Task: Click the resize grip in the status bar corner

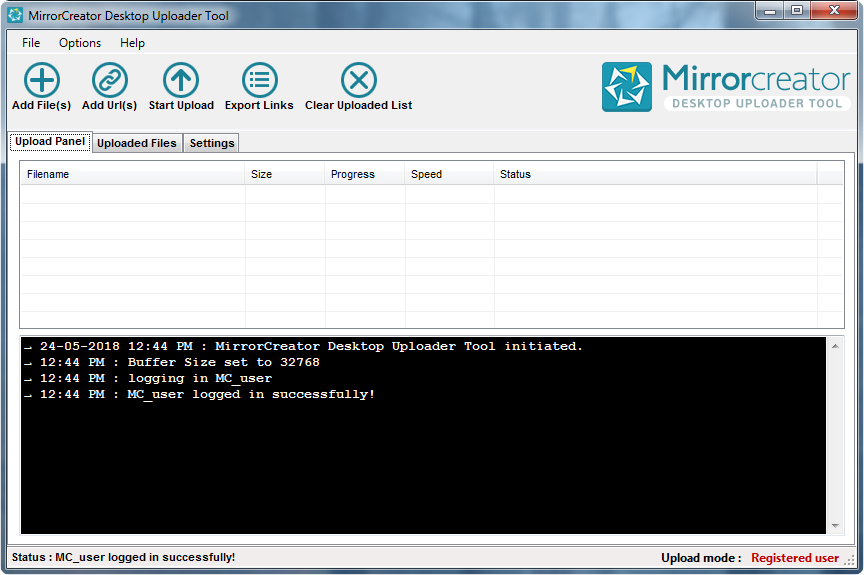Action: (x=849, y=560)
